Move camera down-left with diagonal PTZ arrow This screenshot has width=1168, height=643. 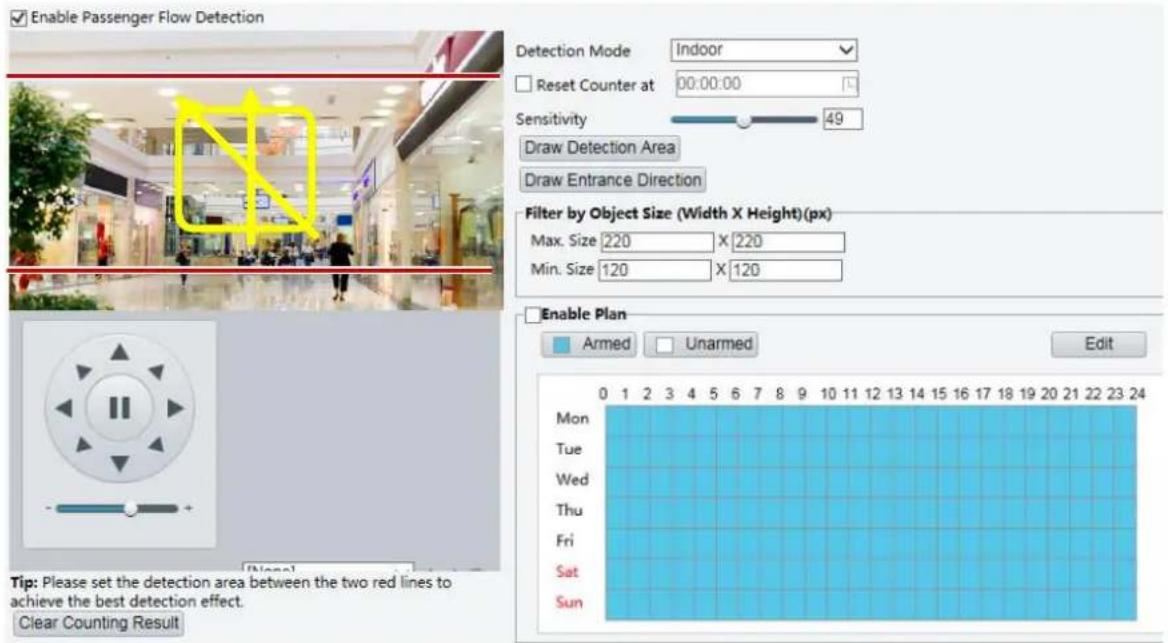click(83, 446)
